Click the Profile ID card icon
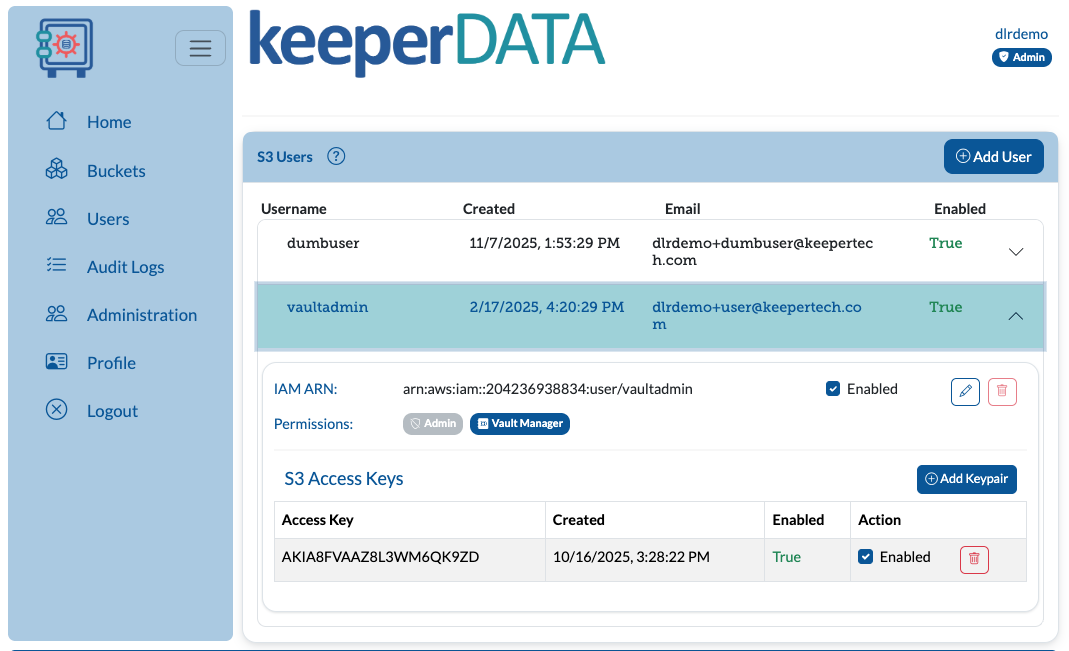The image size is (1069, 651). click(57, 361)
